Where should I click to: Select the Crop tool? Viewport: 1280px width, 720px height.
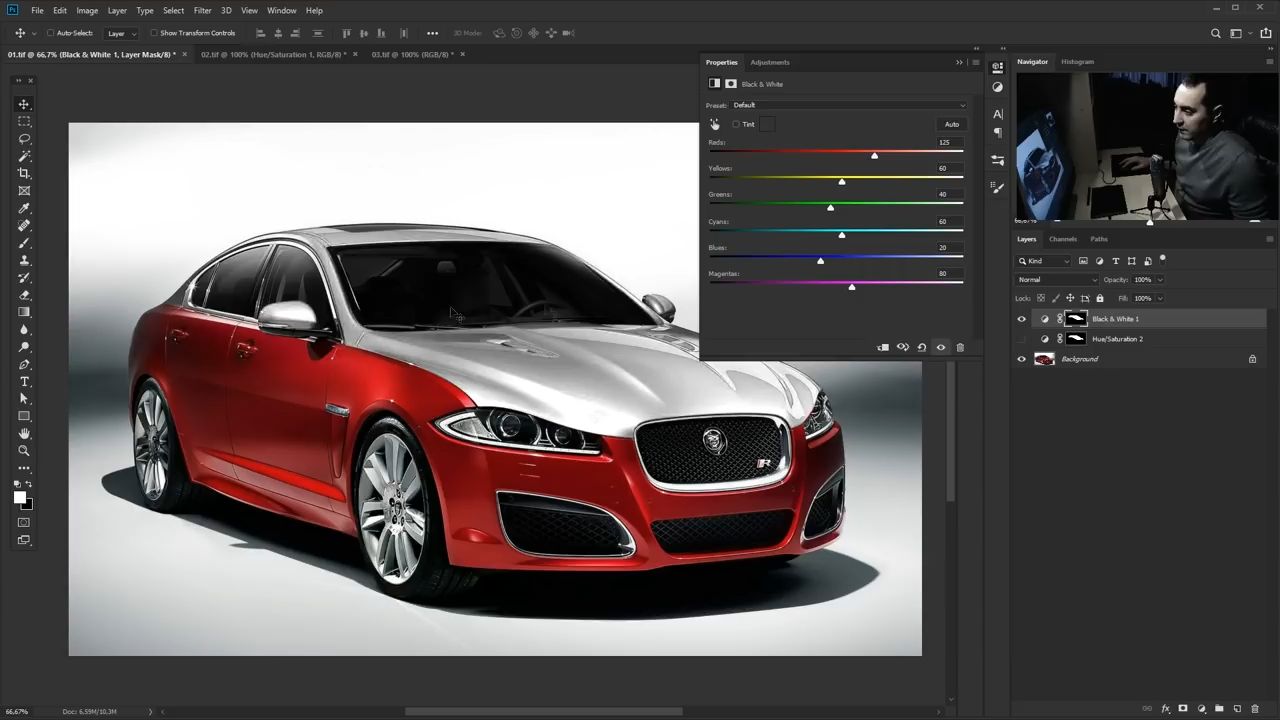(24, 173)
